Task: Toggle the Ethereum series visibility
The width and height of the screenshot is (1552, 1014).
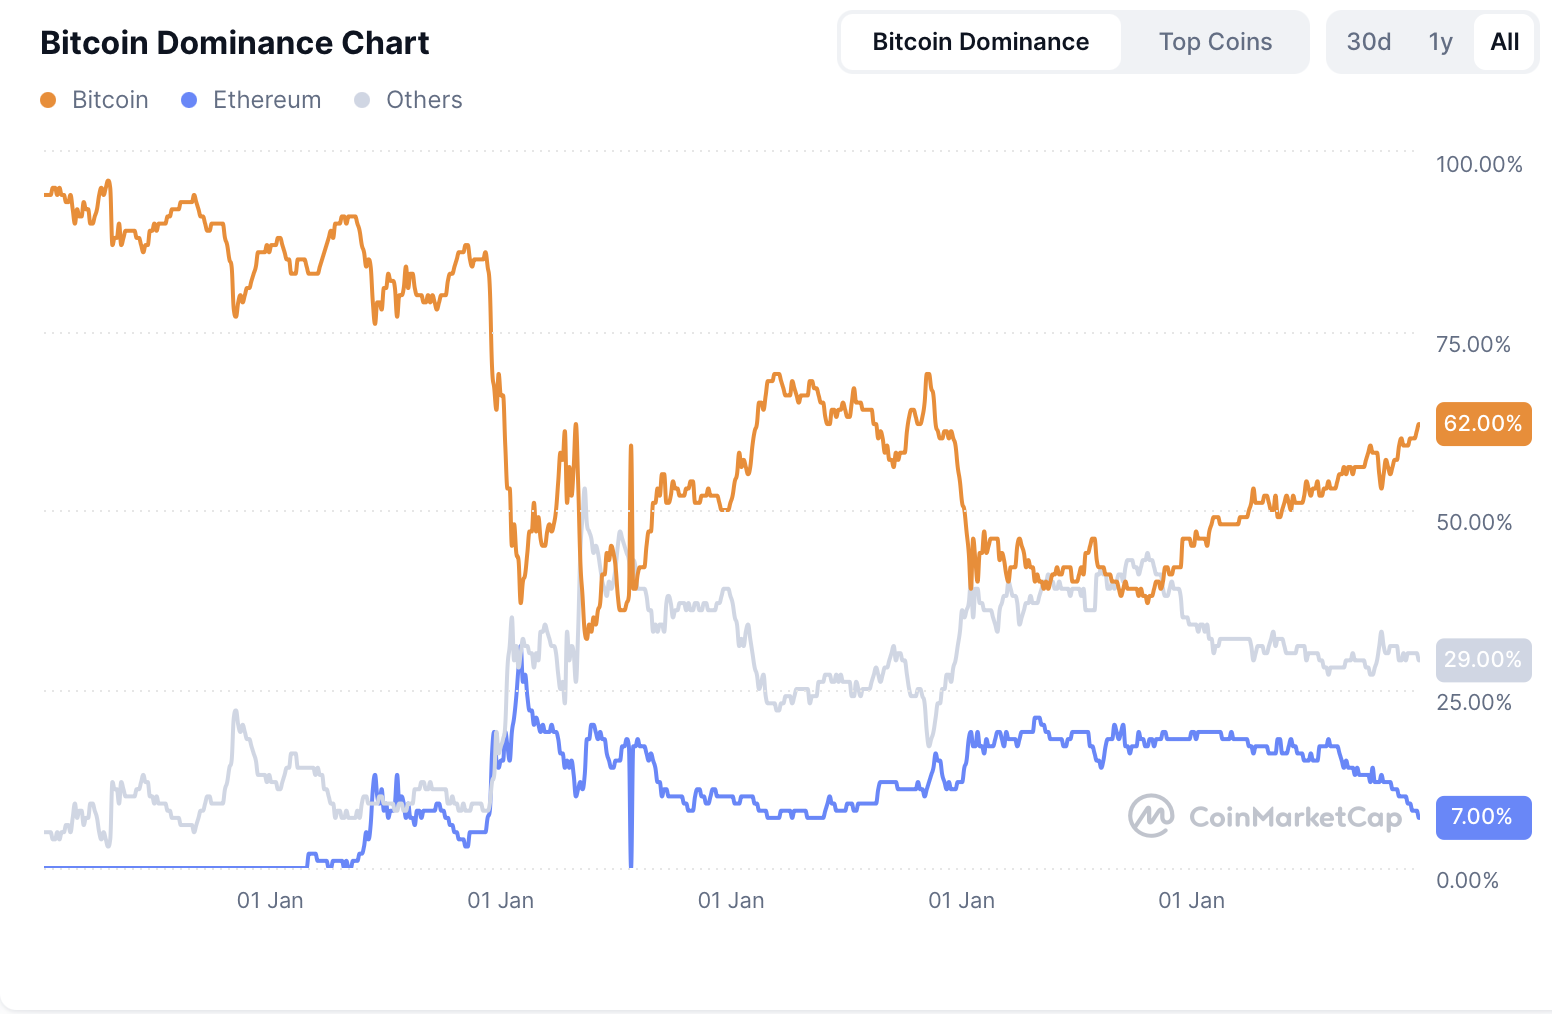Action: [266, 99]
